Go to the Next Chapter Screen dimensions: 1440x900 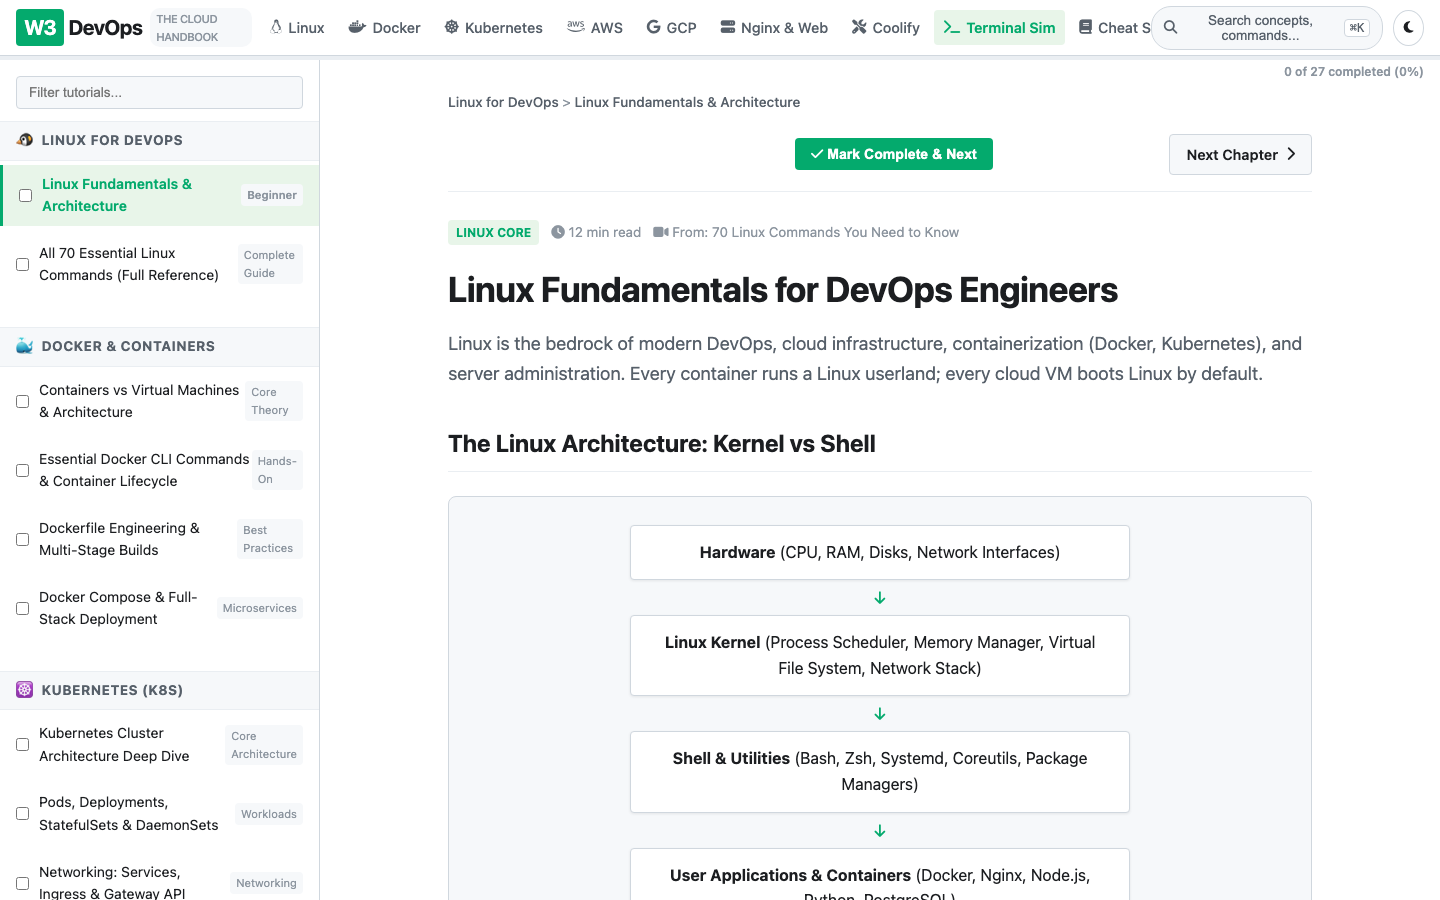(x=1240, y=154)
